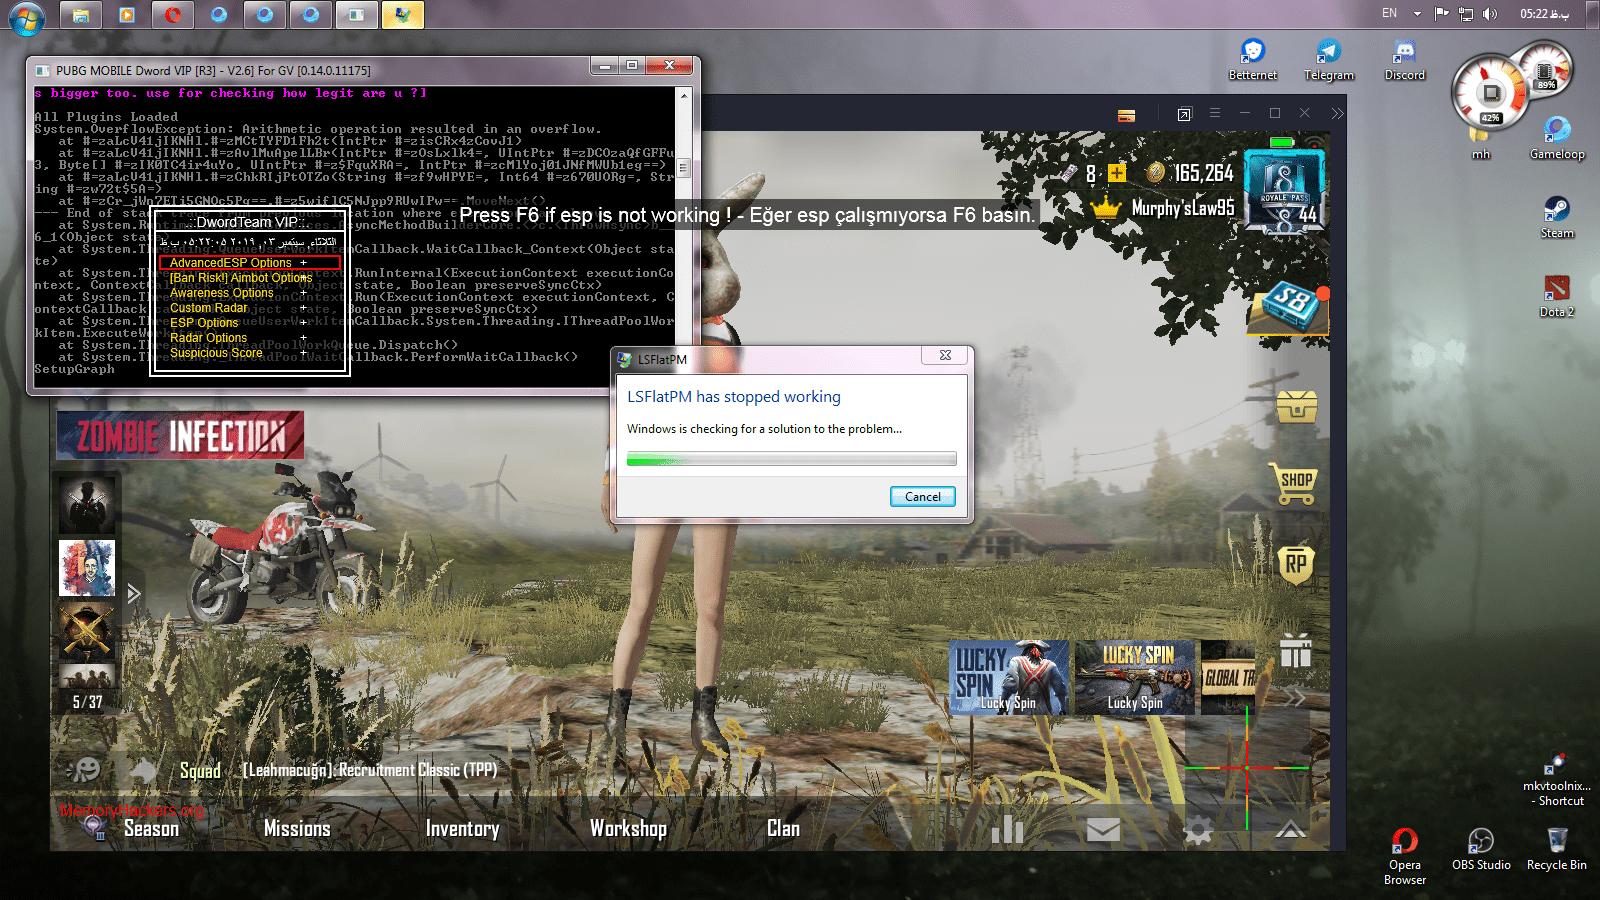This screenshot has width=1600, height=900.
Task: Open the yellow treasure chest icon
Action: (1297, 406)
